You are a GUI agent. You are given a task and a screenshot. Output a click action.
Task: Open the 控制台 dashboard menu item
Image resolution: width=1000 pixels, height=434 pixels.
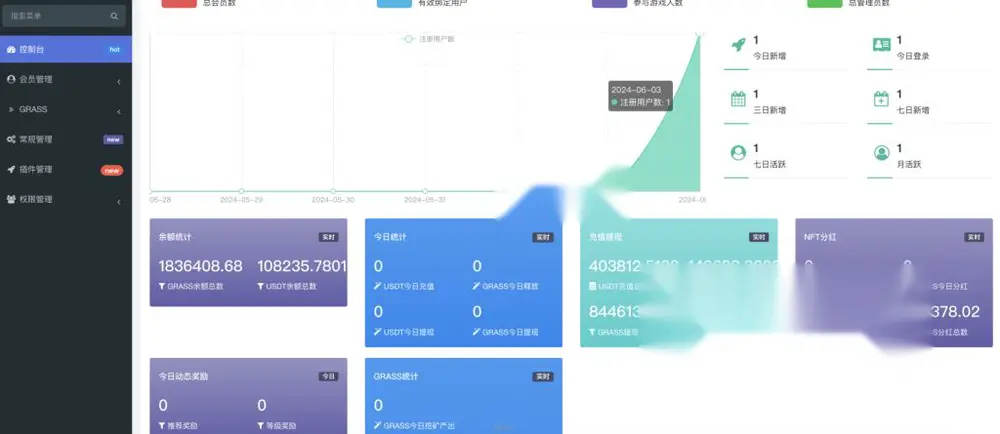[66, 49]
